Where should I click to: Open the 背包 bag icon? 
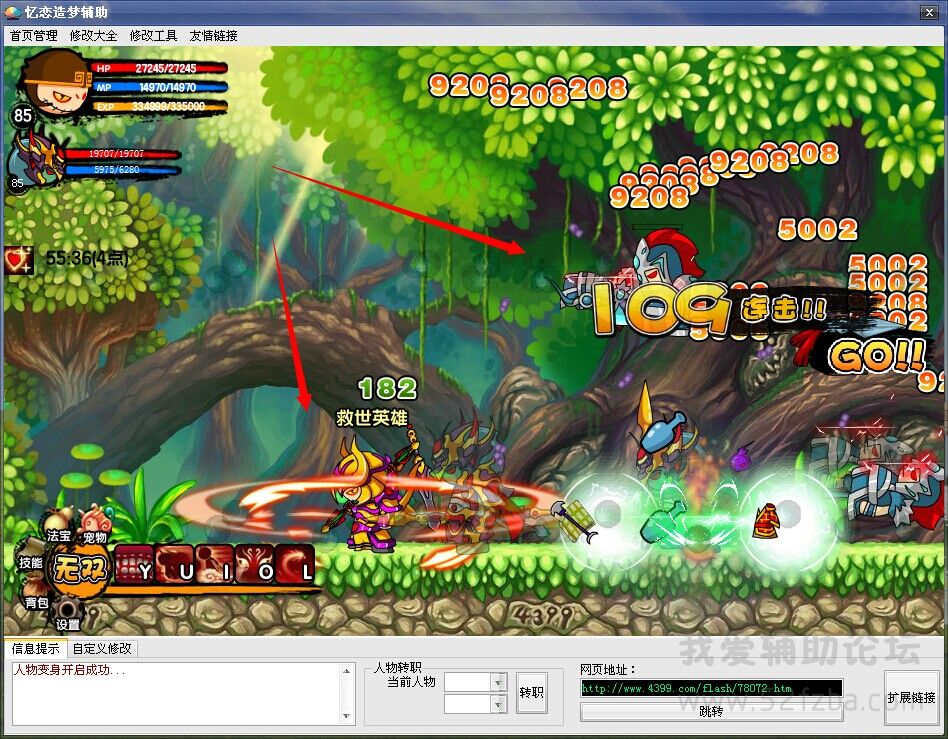pos(36,593)
